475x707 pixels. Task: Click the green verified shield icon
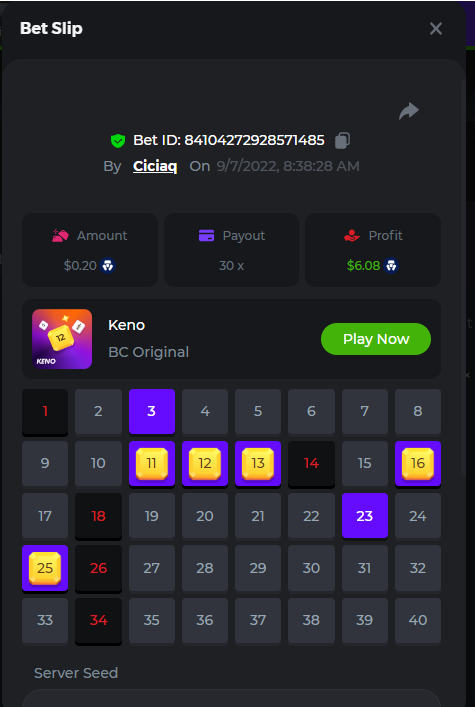118,141
